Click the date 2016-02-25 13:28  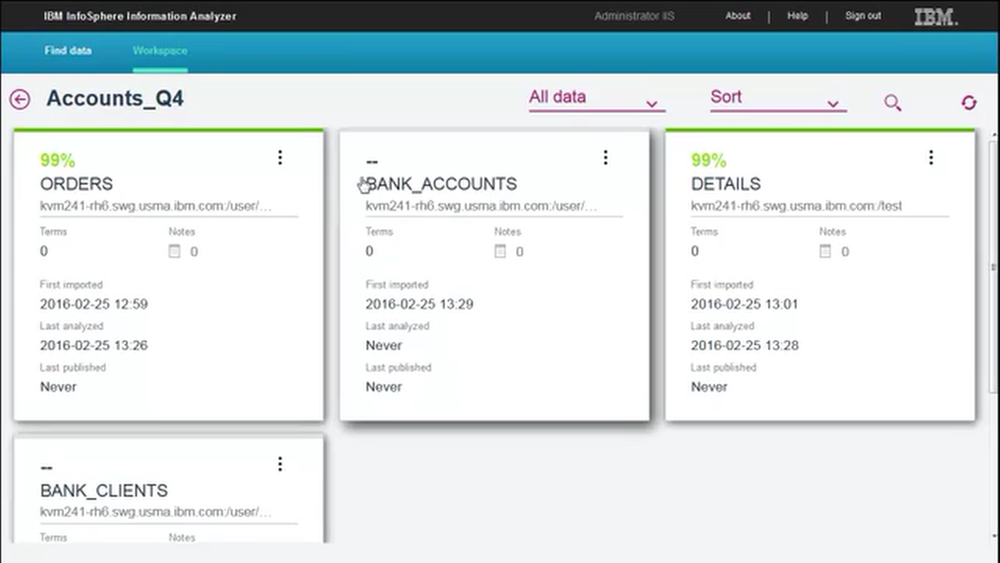(745, 346)
